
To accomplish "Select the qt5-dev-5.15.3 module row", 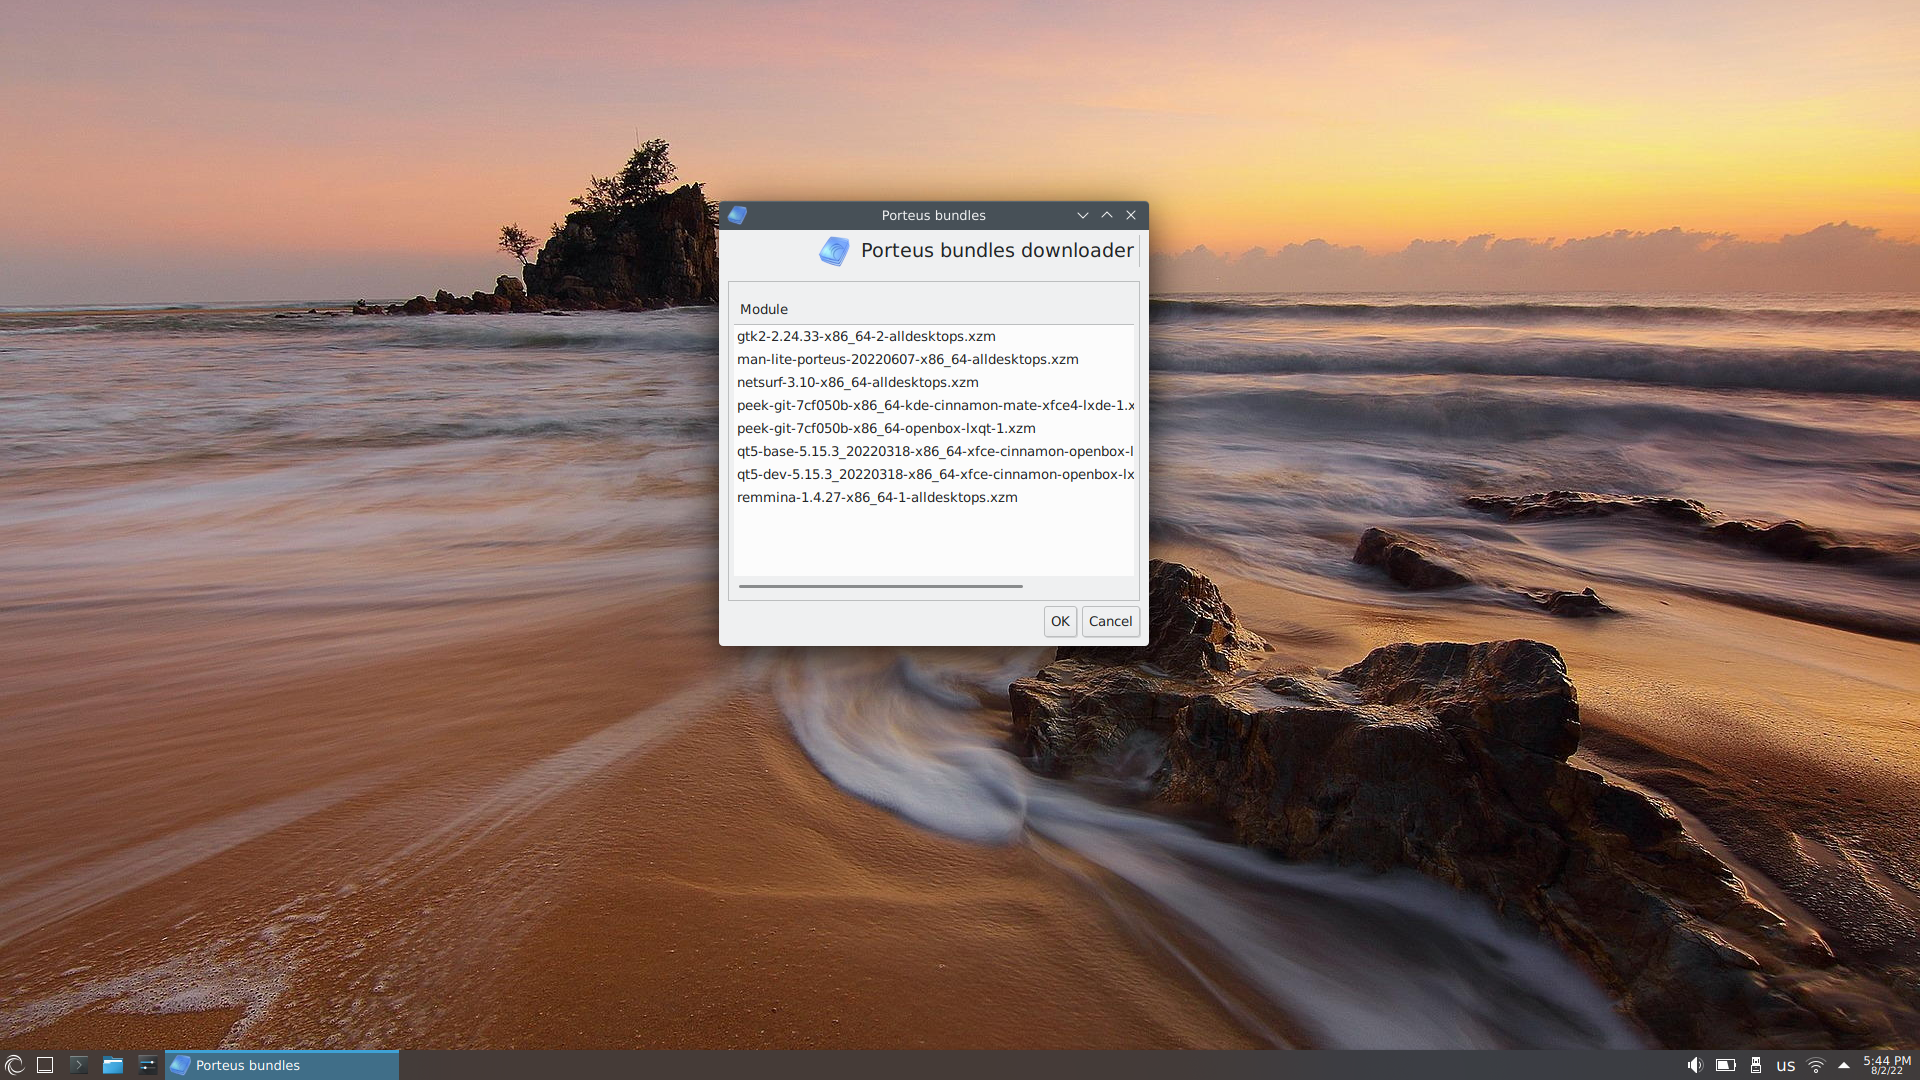I will [x=934, y=474].
